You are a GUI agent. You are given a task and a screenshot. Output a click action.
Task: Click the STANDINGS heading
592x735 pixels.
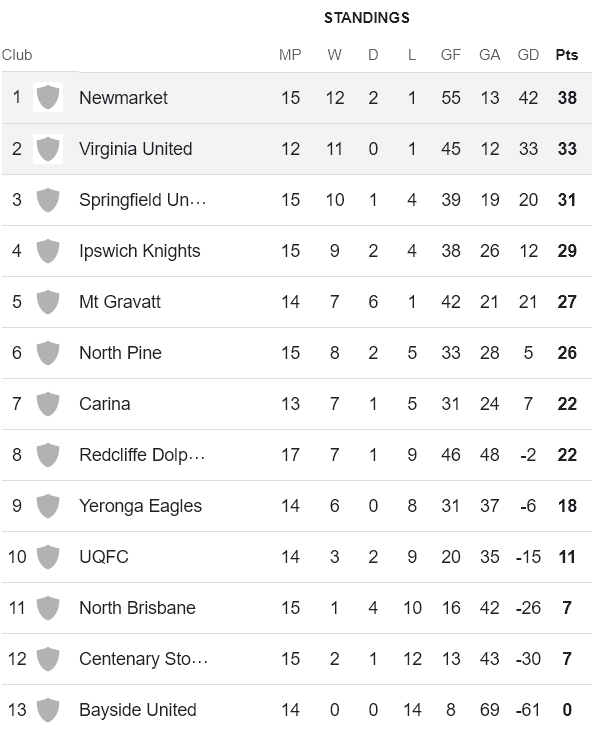(367, 18)
